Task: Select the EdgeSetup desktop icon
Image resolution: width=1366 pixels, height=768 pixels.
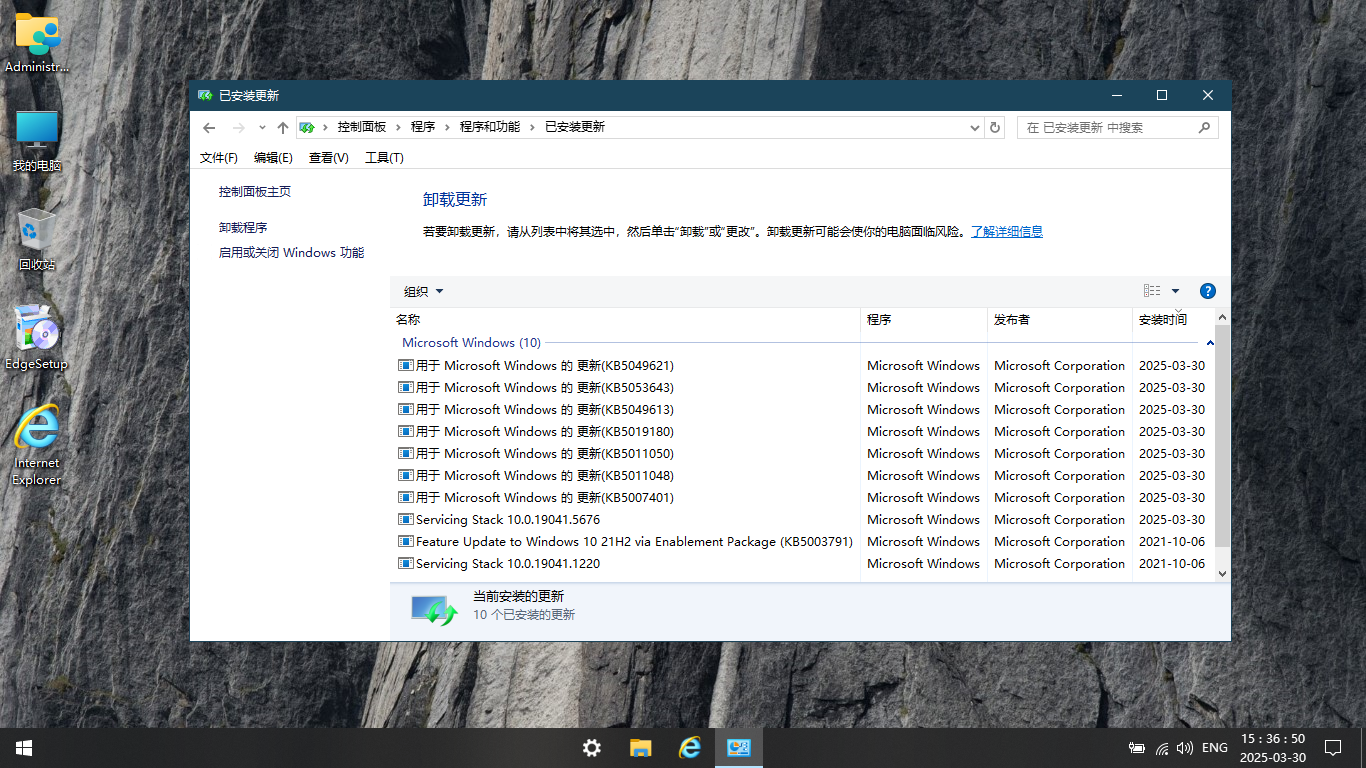Action: click(38, 338)
